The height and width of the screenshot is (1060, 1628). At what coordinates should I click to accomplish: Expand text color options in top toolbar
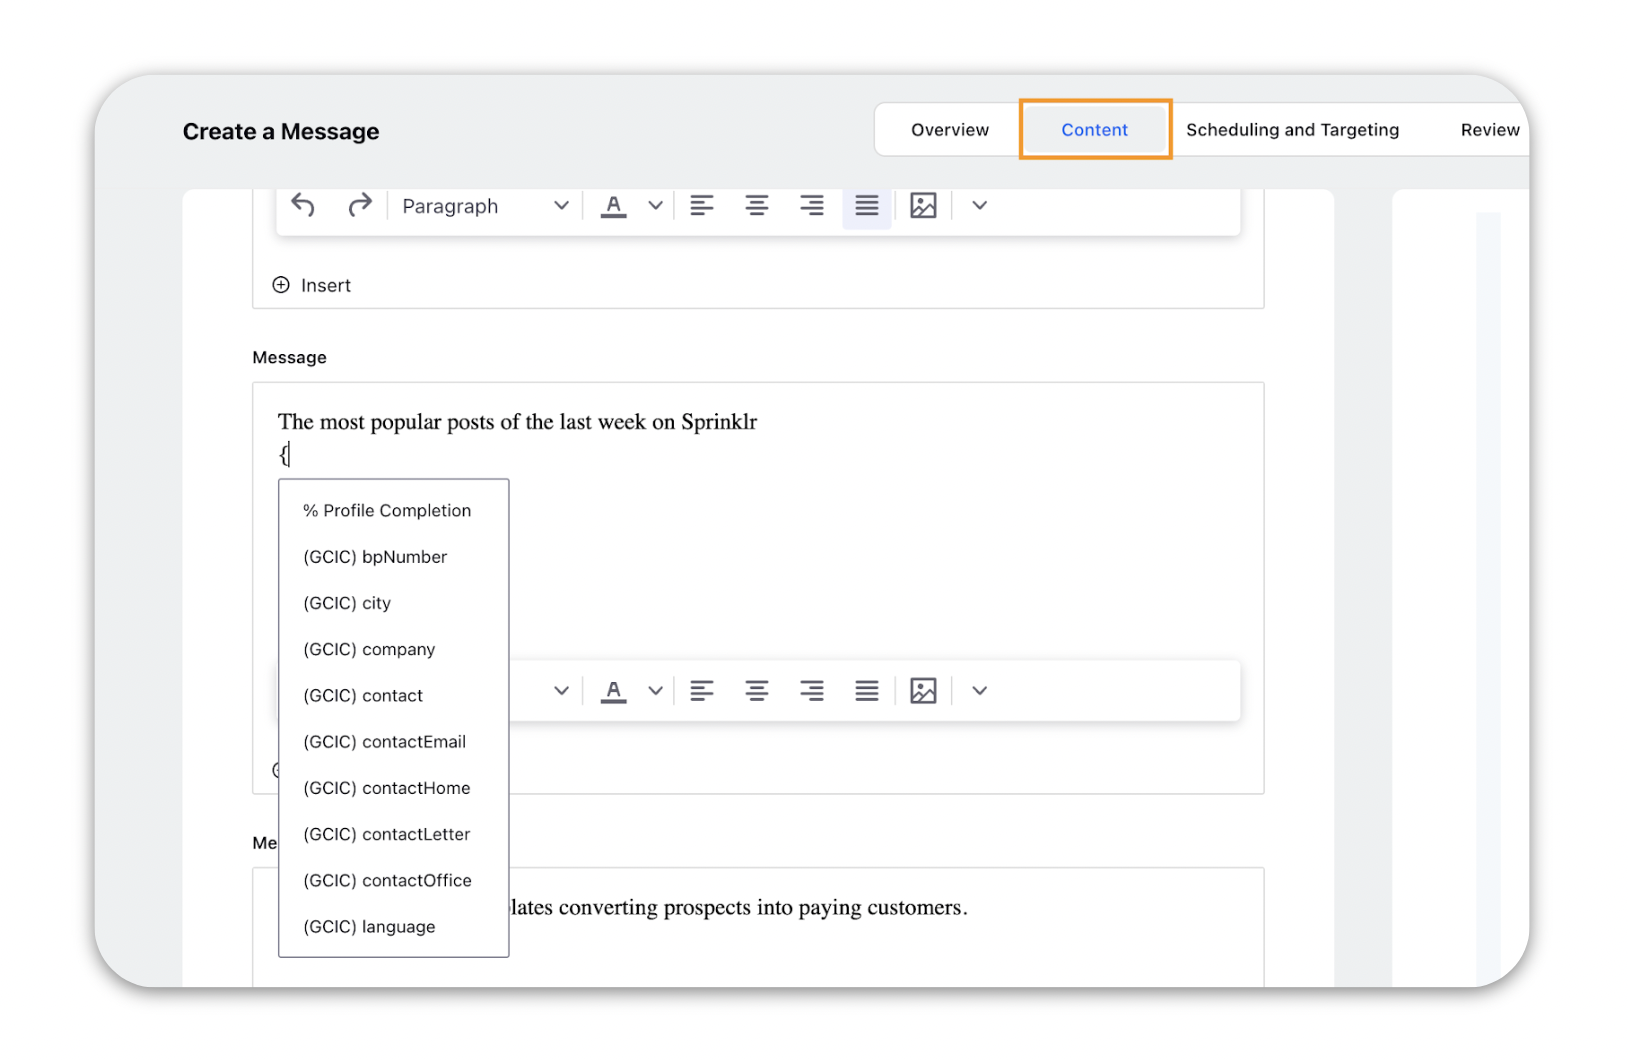[655, 206]
